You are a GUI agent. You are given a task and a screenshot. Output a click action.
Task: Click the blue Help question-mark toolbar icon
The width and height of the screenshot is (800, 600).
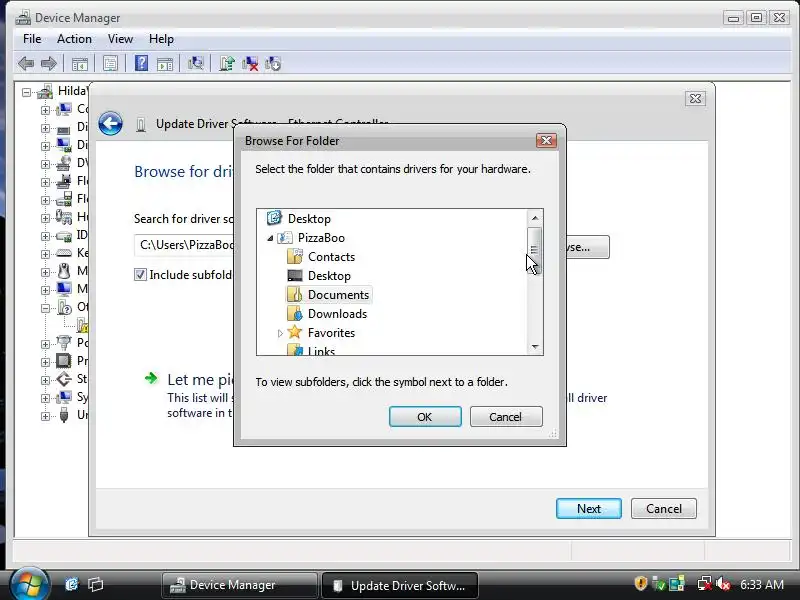(141, 64)
